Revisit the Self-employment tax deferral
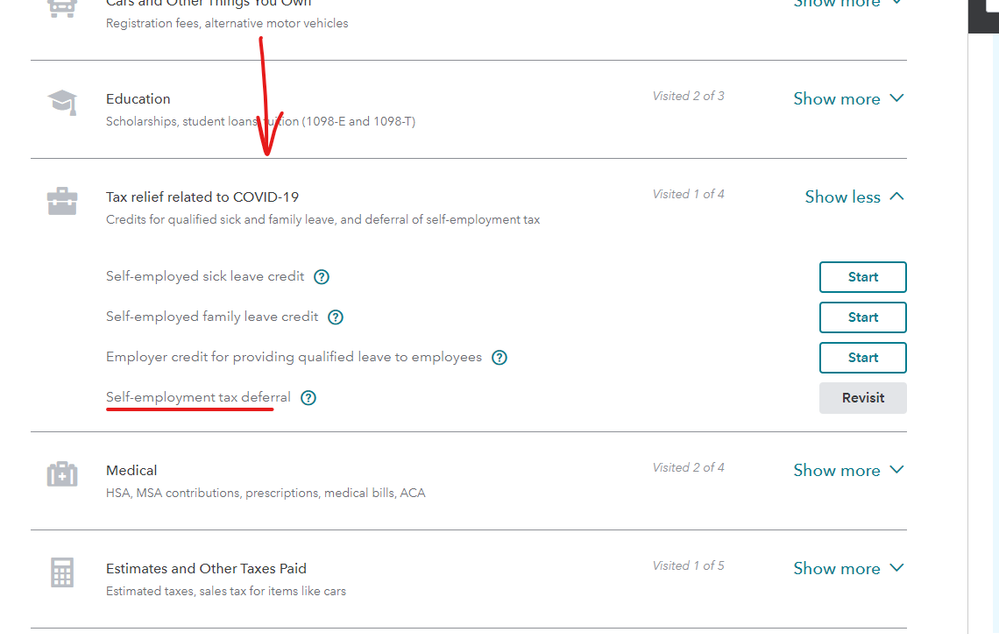 862,398
